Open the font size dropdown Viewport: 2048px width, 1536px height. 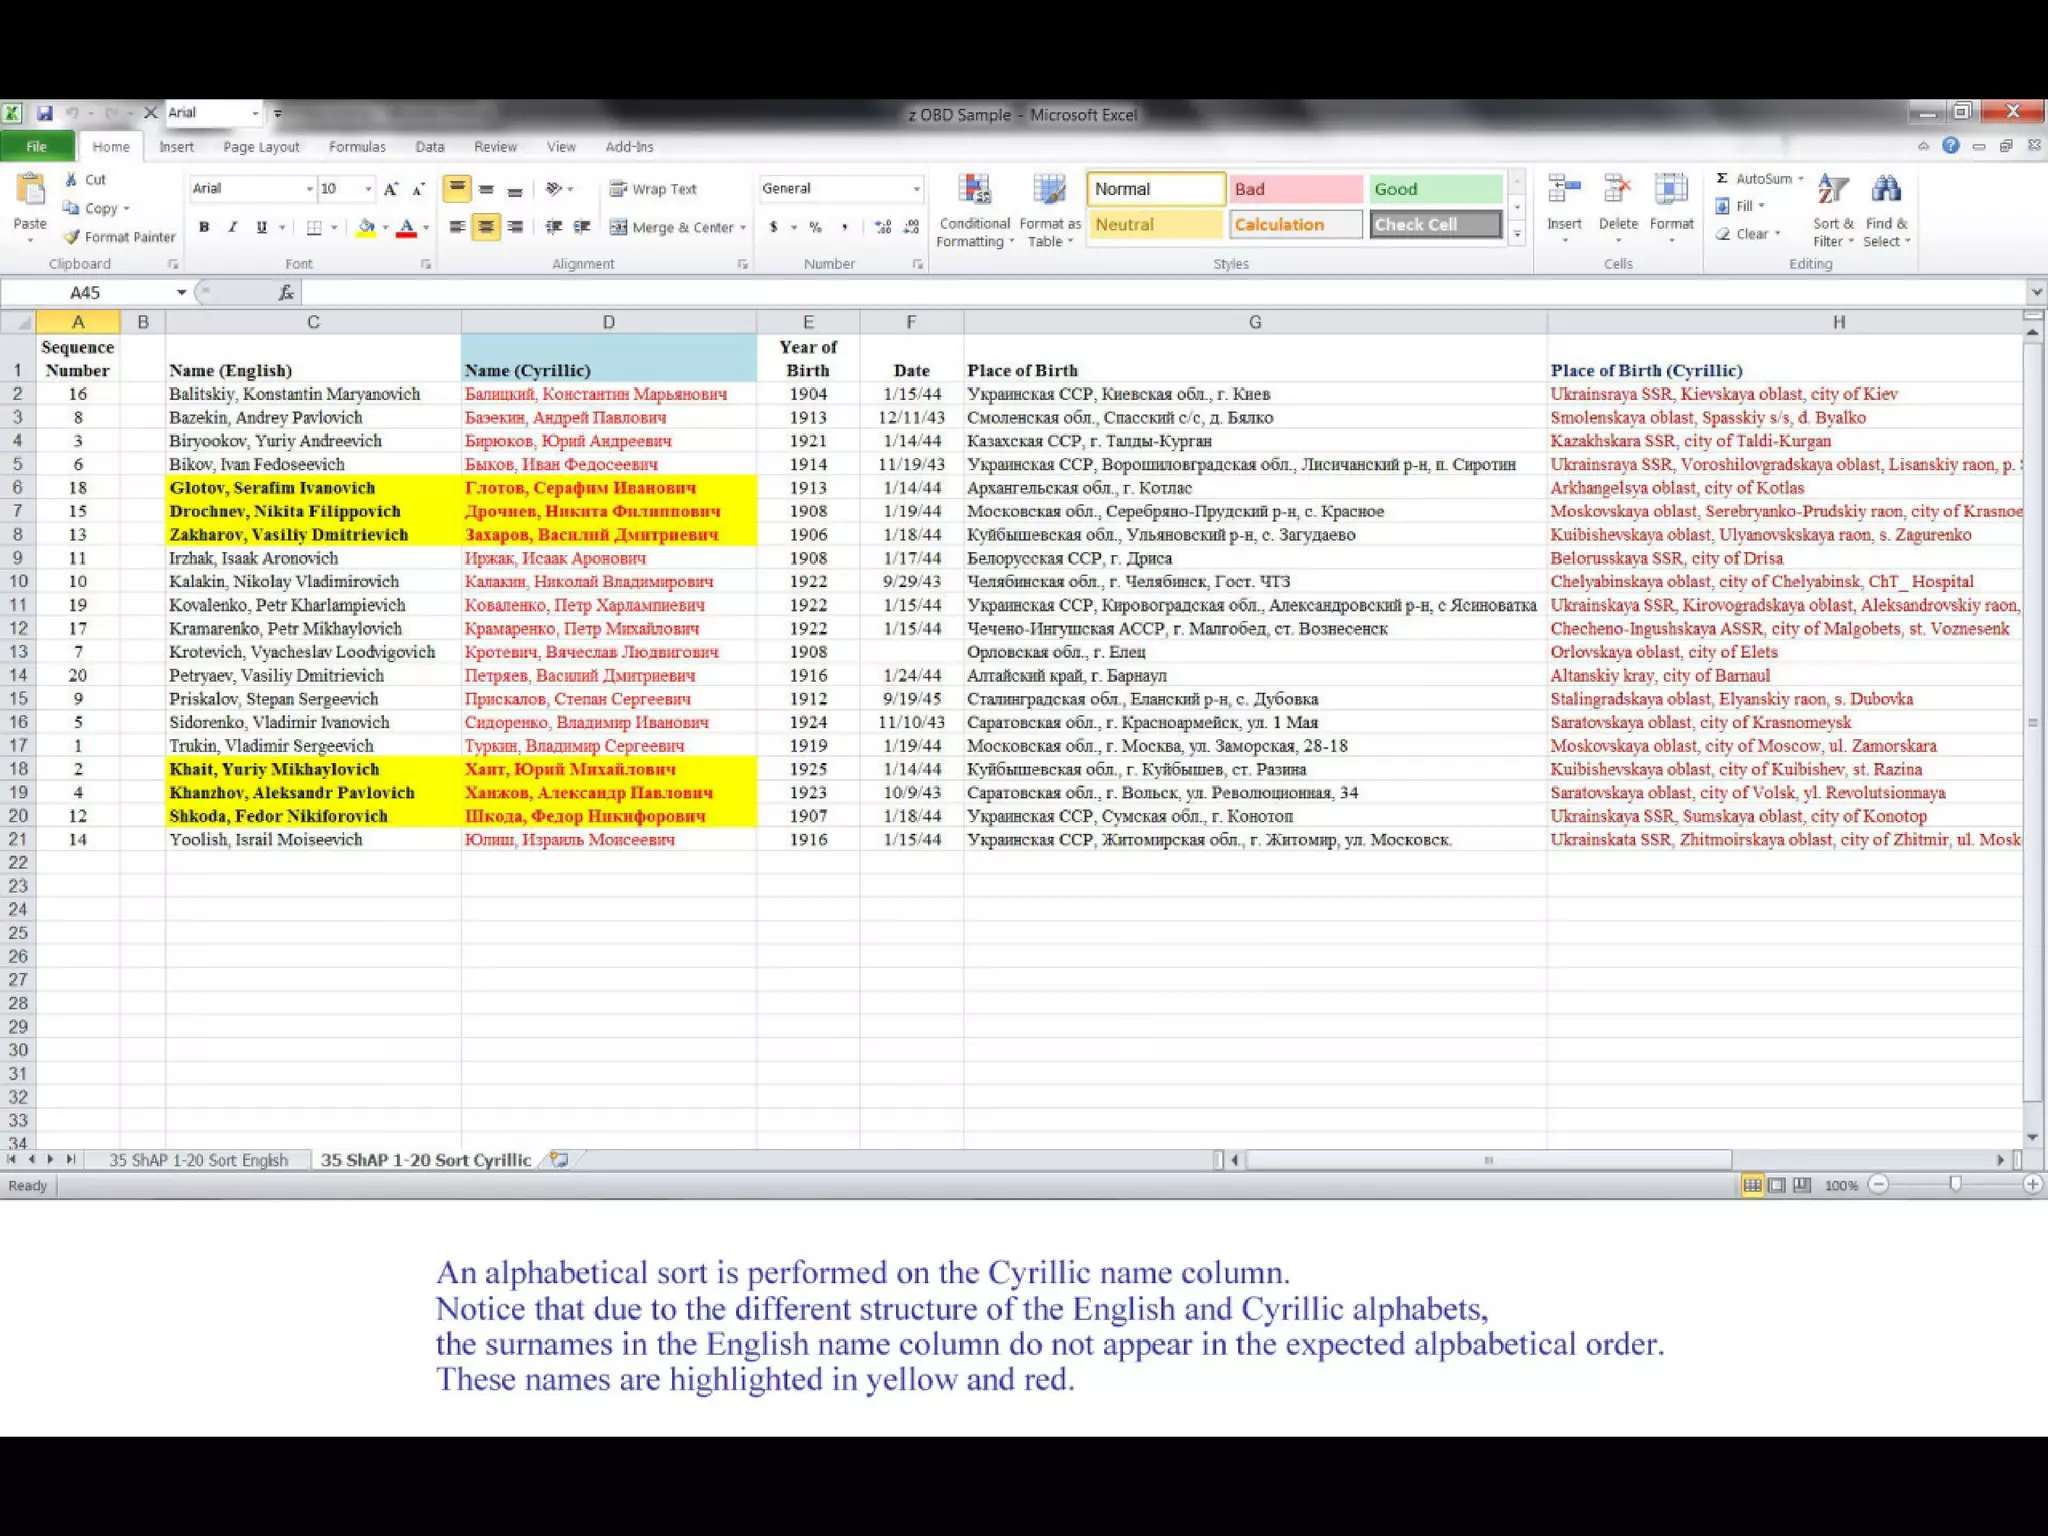[368, 189]
